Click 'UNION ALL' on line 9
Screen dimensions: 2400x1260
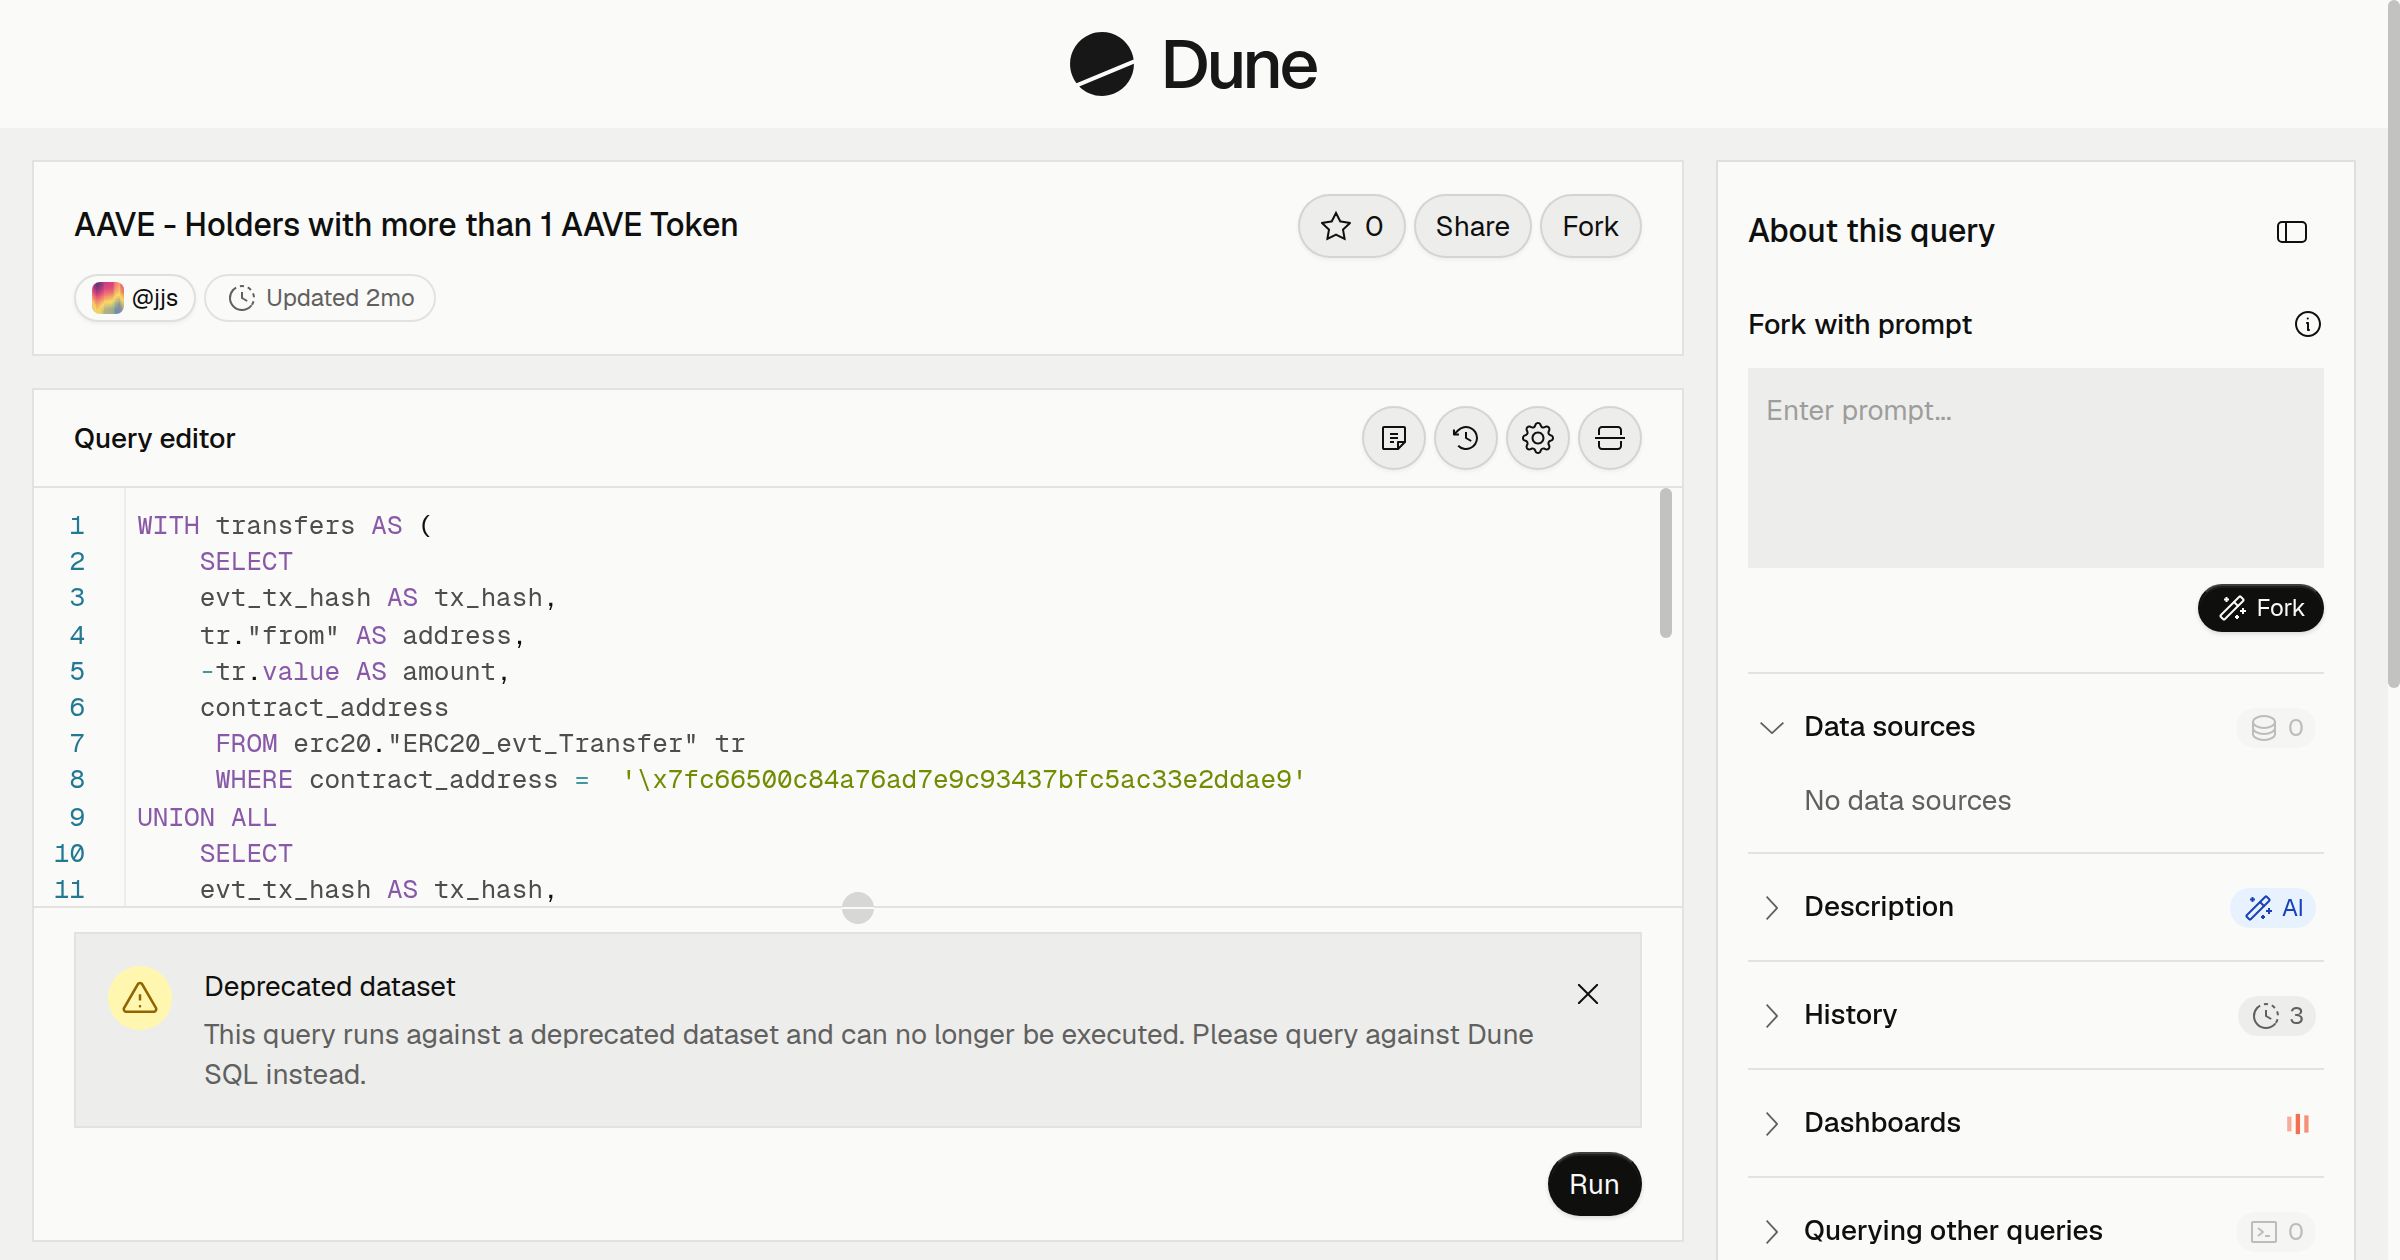pos(206,818)
